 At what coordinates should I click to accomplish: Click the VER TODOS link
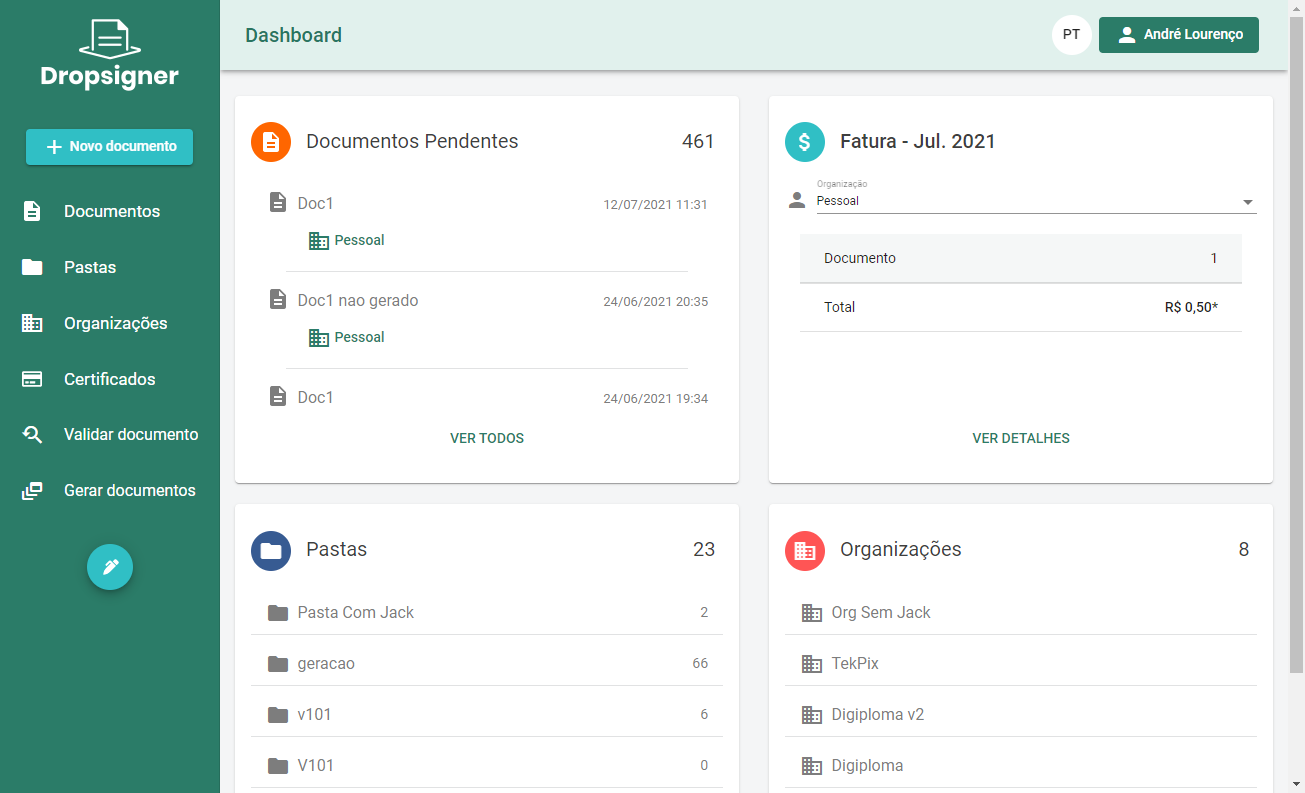point(487,438)
